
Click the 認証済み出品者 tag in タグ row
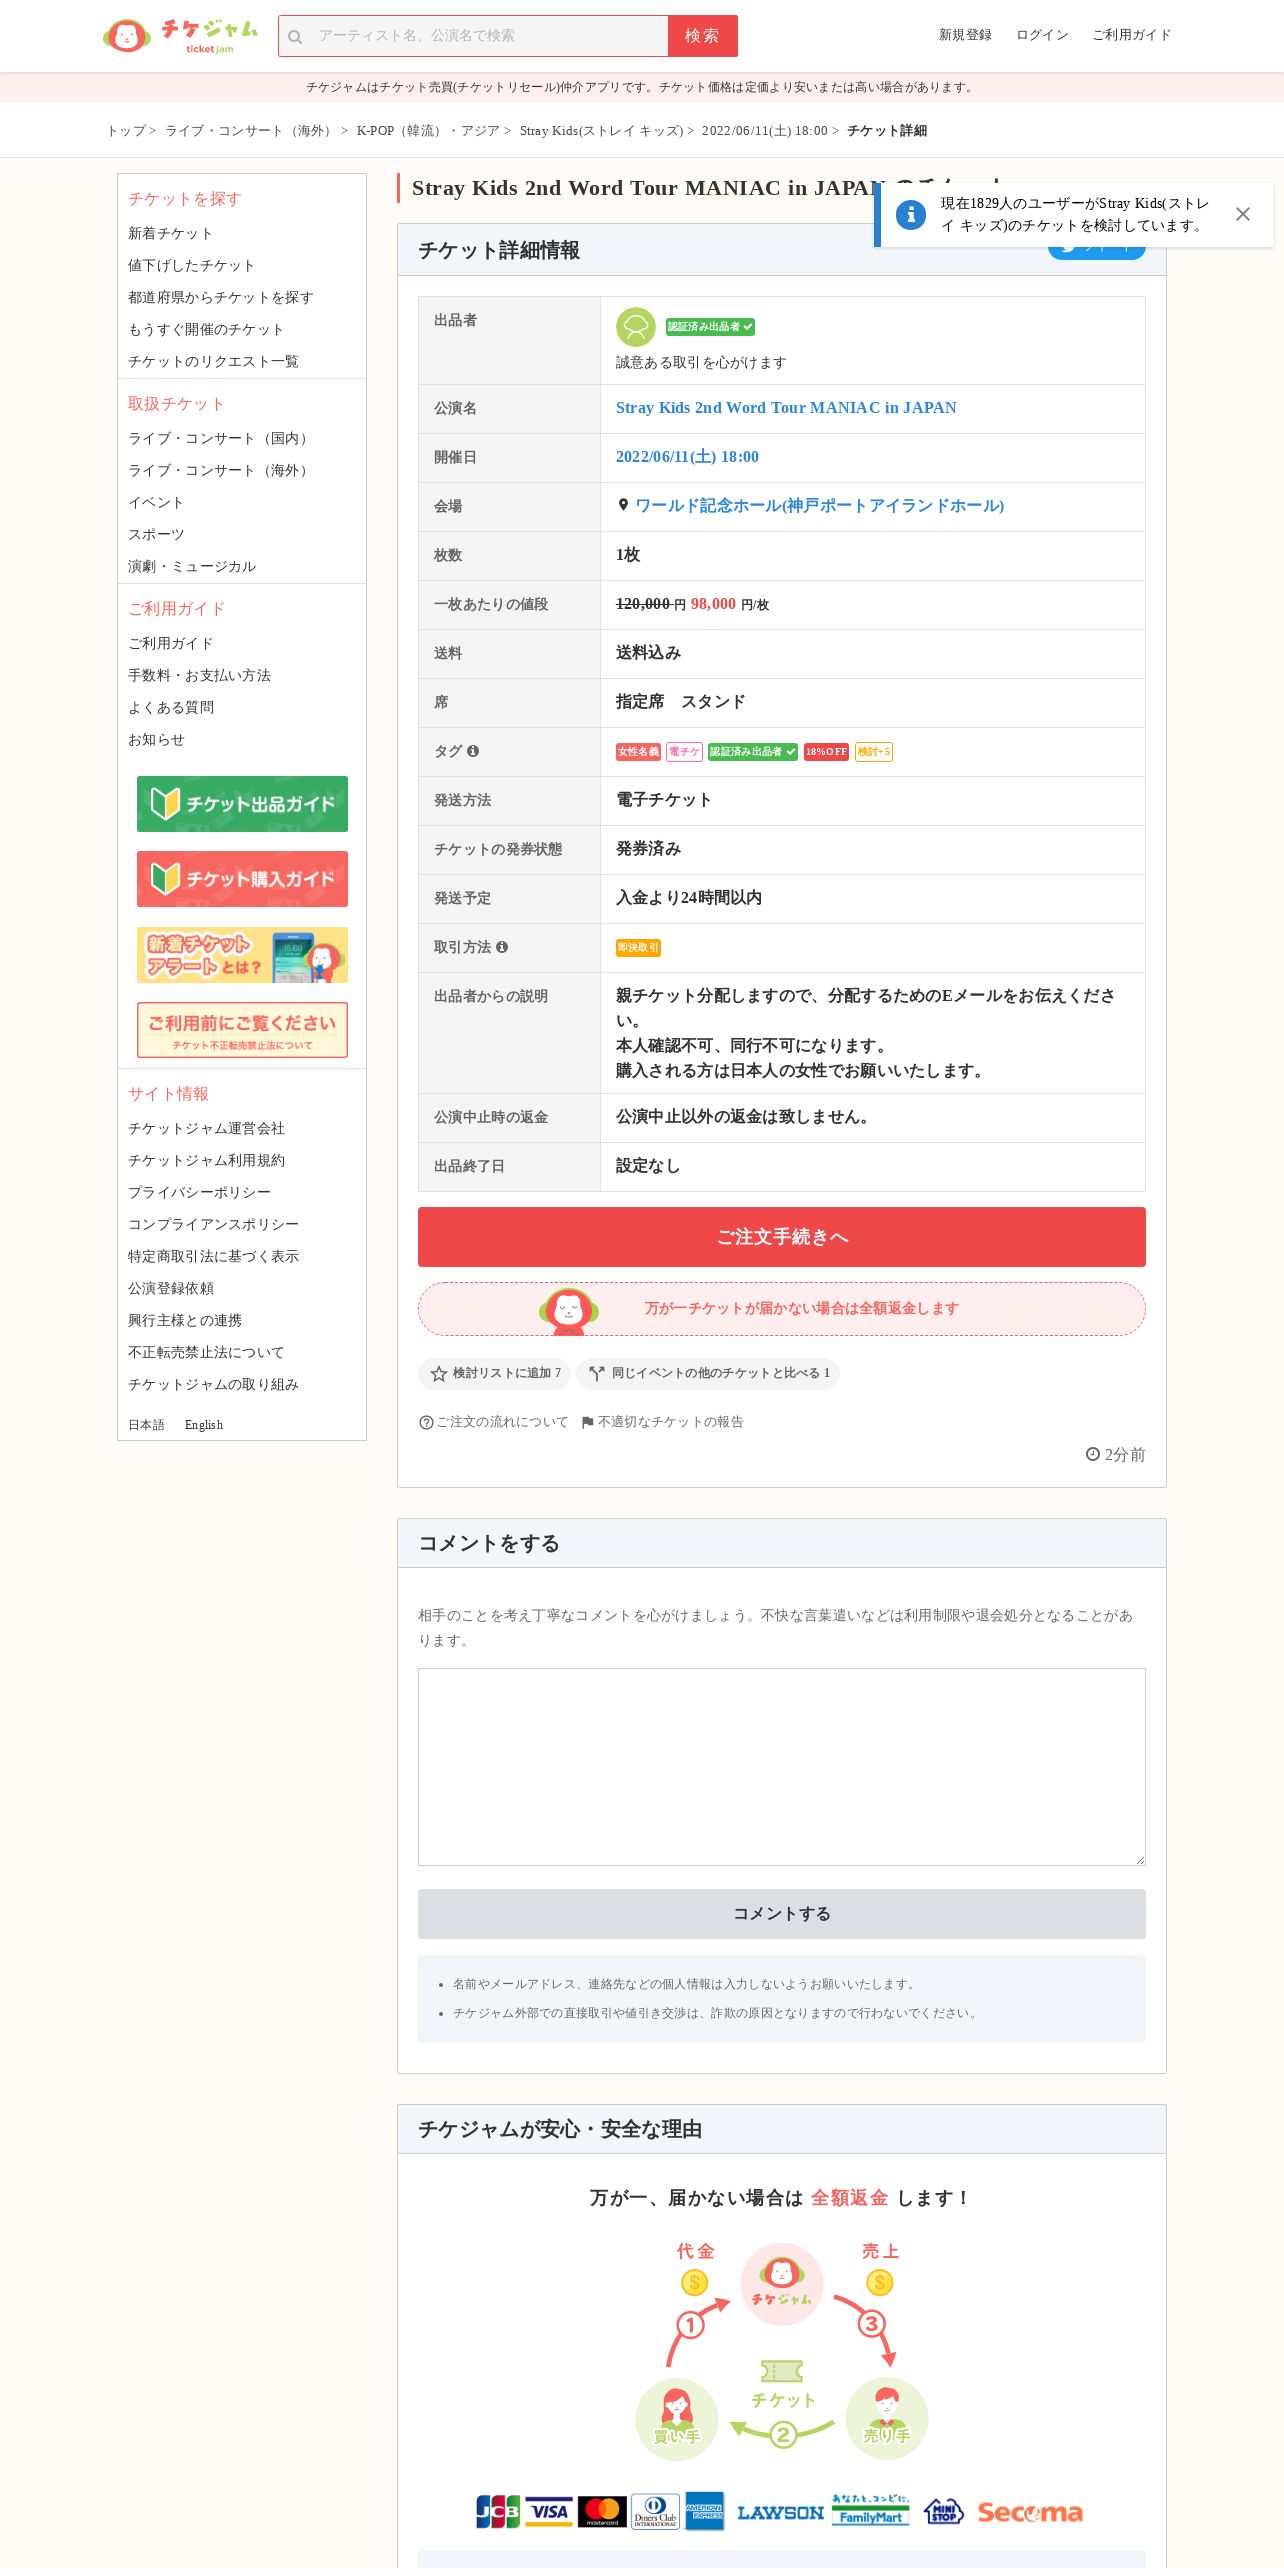click(x=753, y=752)
